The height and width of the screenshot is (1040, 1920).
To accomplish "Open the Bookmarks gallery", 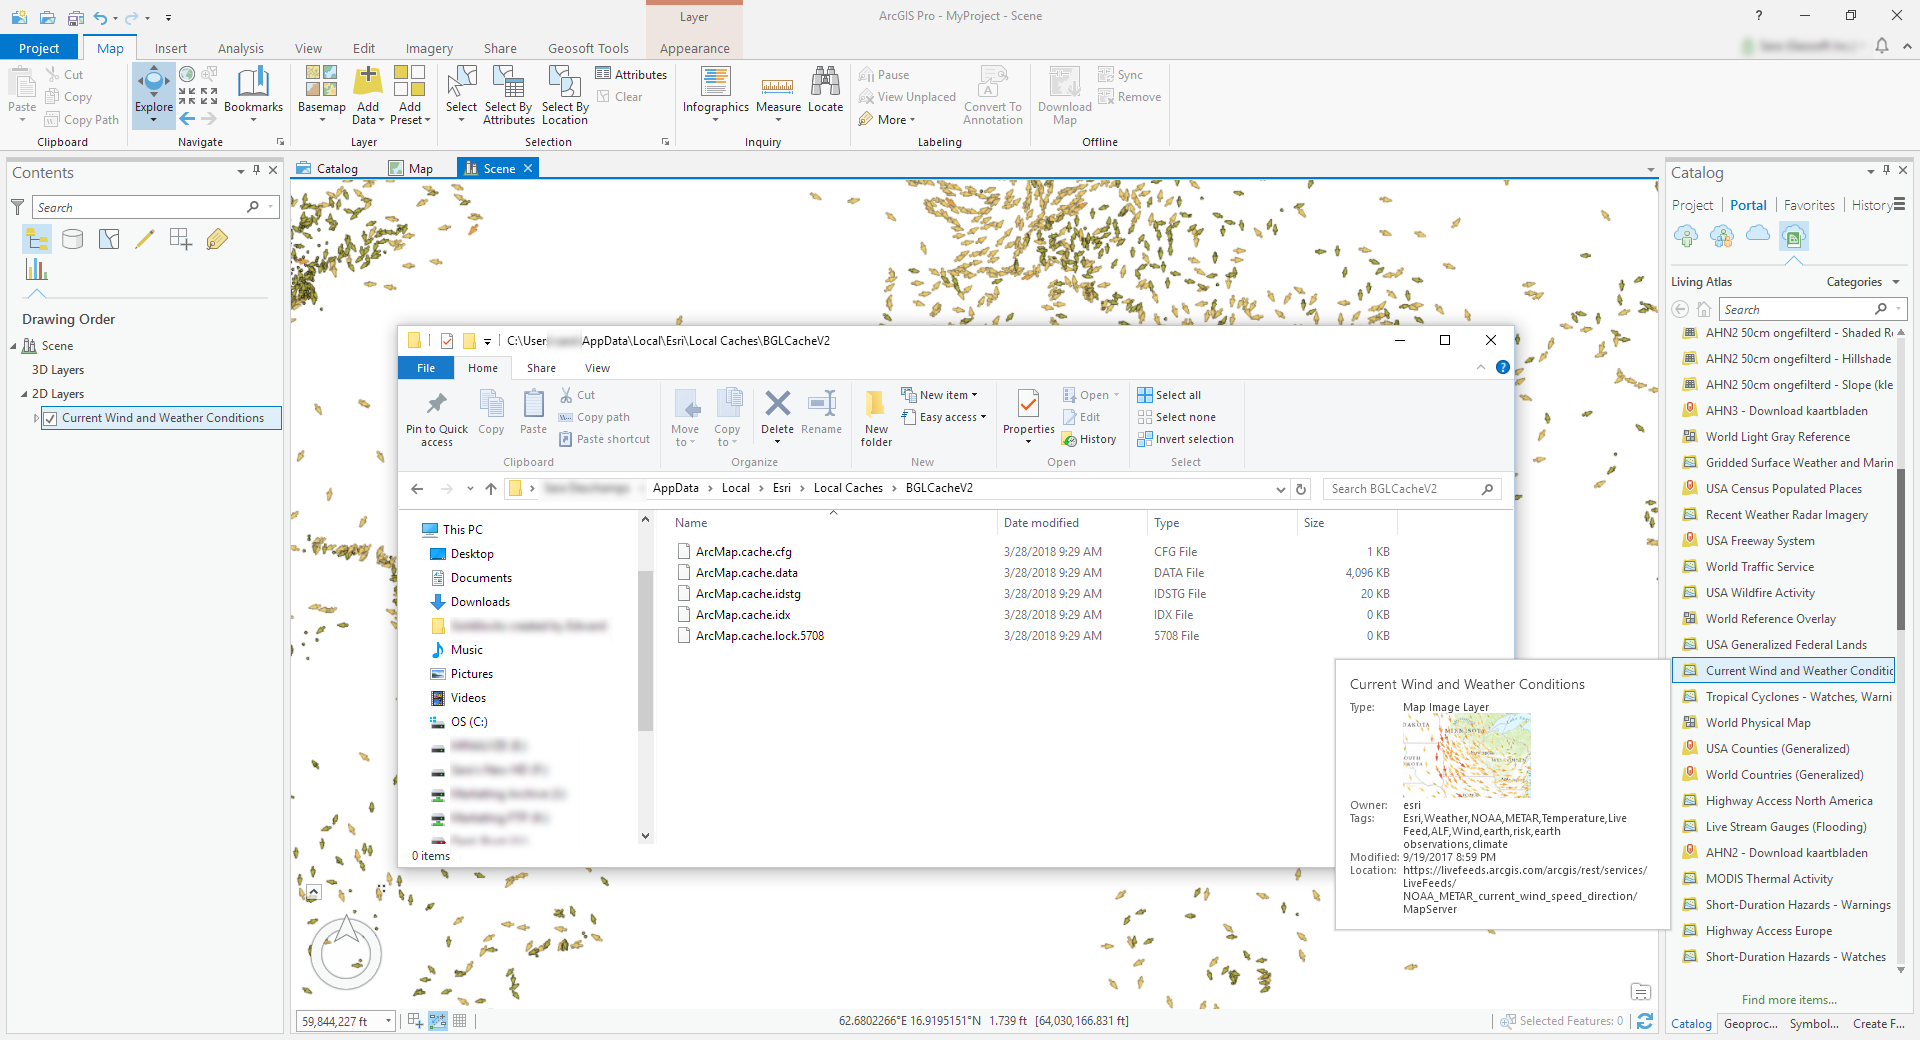I will [x=253, y=93].
